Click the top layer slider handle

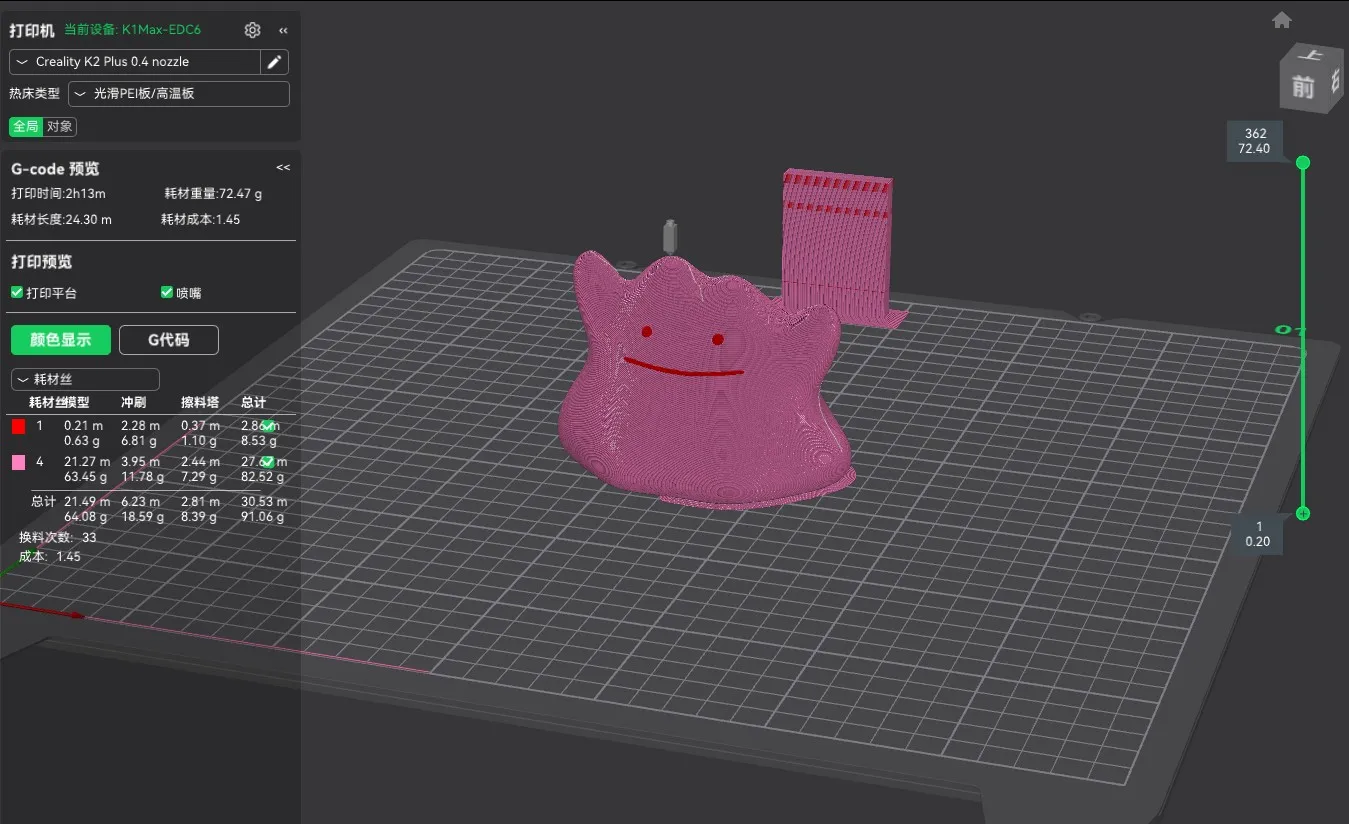point(1303,162)
